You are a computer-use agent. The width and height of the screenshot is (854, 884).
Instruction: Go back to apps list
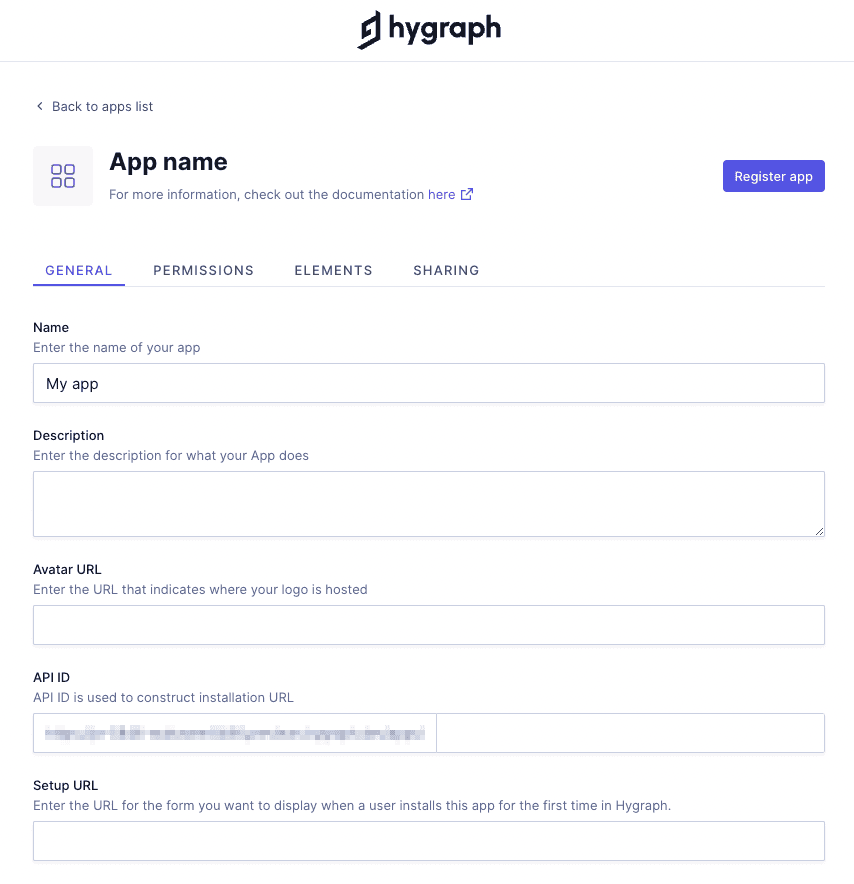click(102, 106)
